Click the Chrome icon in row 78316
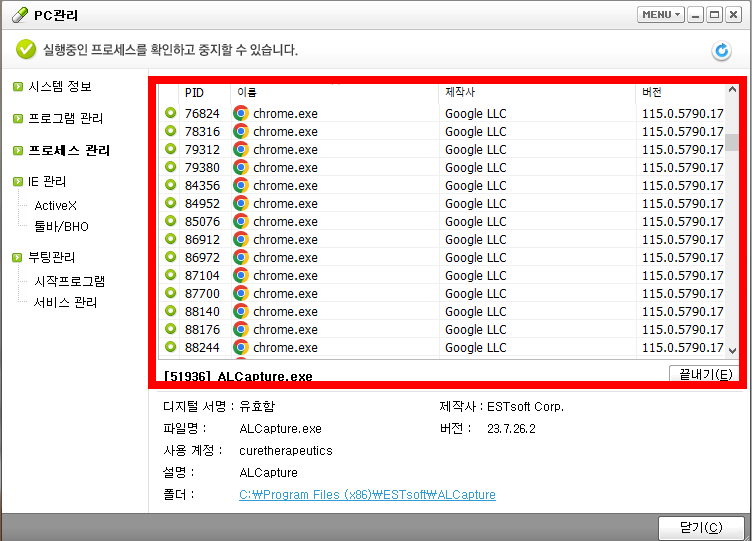This screenshot has height=541, width=752. tap(241, 131)
